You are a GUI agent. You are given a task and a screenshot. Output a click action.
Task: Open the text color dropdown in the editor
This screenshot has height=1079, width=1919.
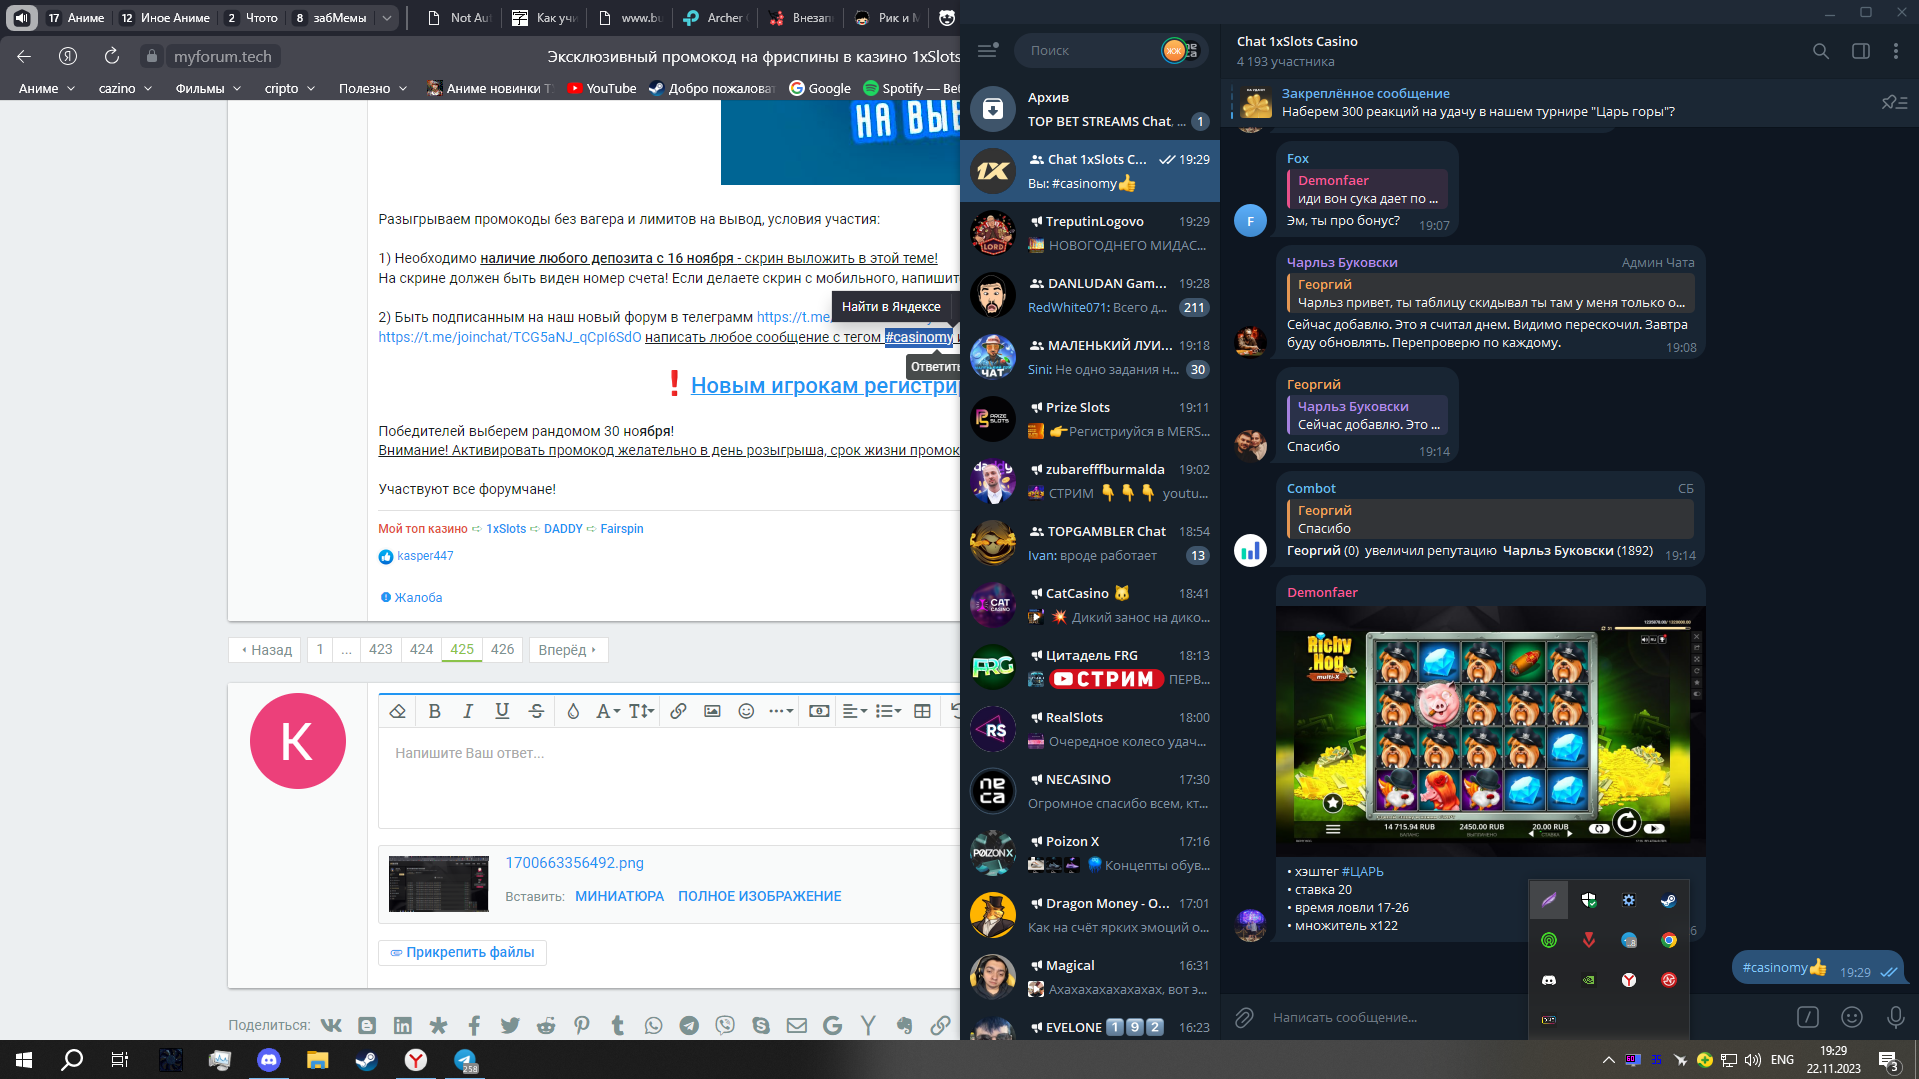(x=608, y=711)
